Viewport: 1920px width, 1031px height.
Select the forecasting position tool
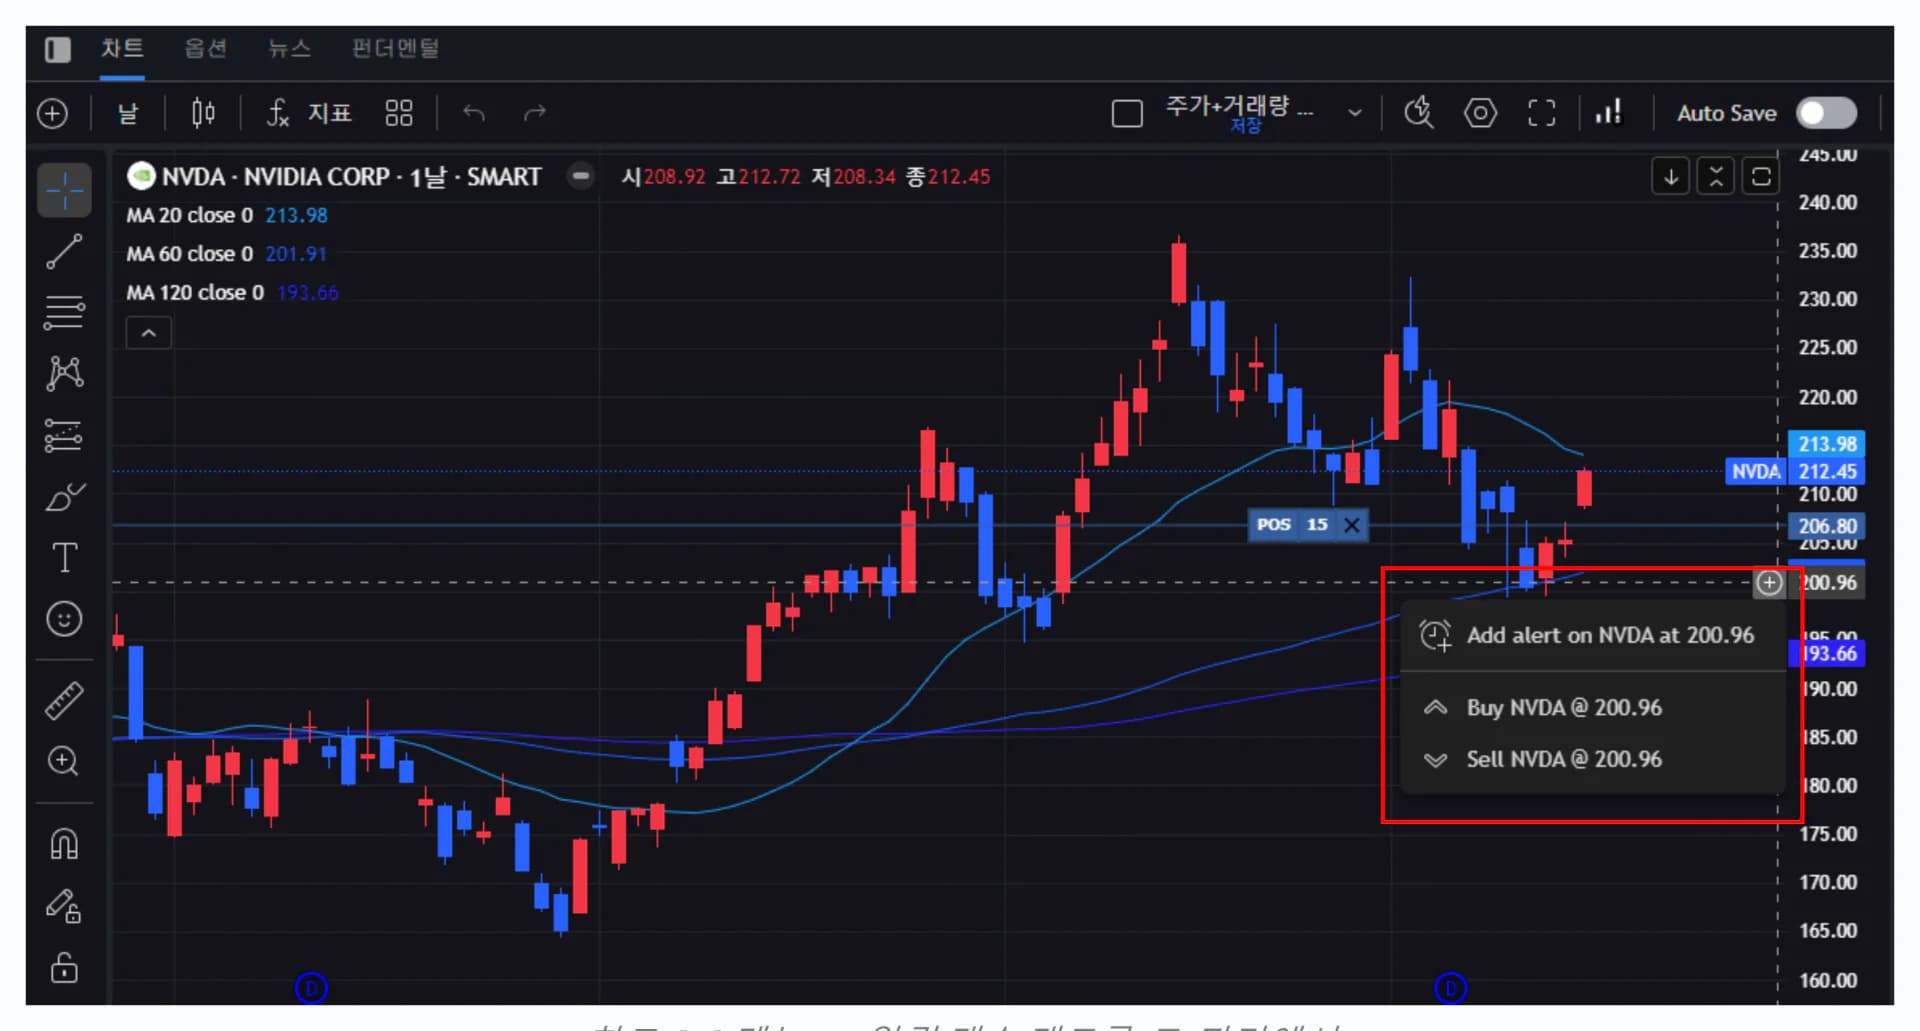pos(64,436)
